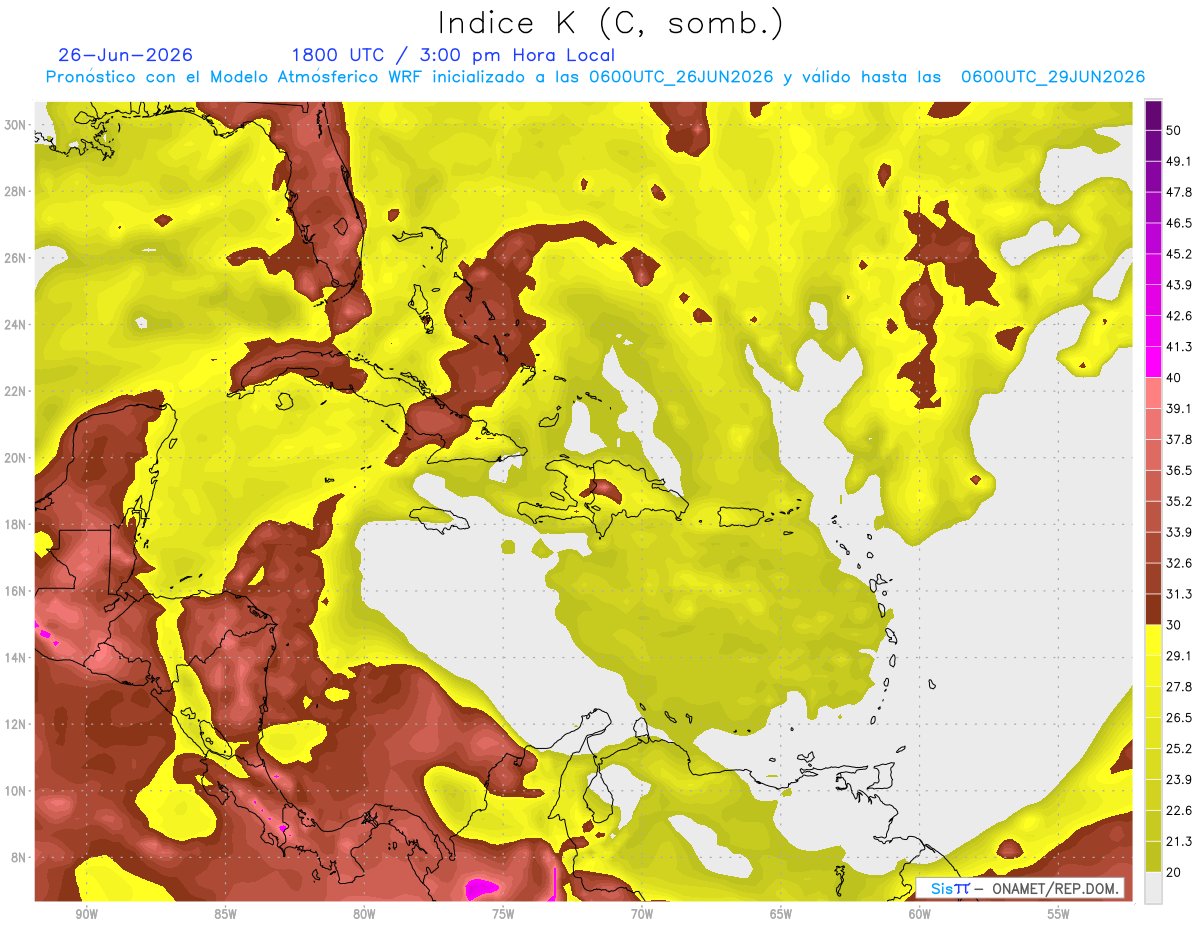
Task: Click the longitude label "55W"
Action: (1059, 914)
